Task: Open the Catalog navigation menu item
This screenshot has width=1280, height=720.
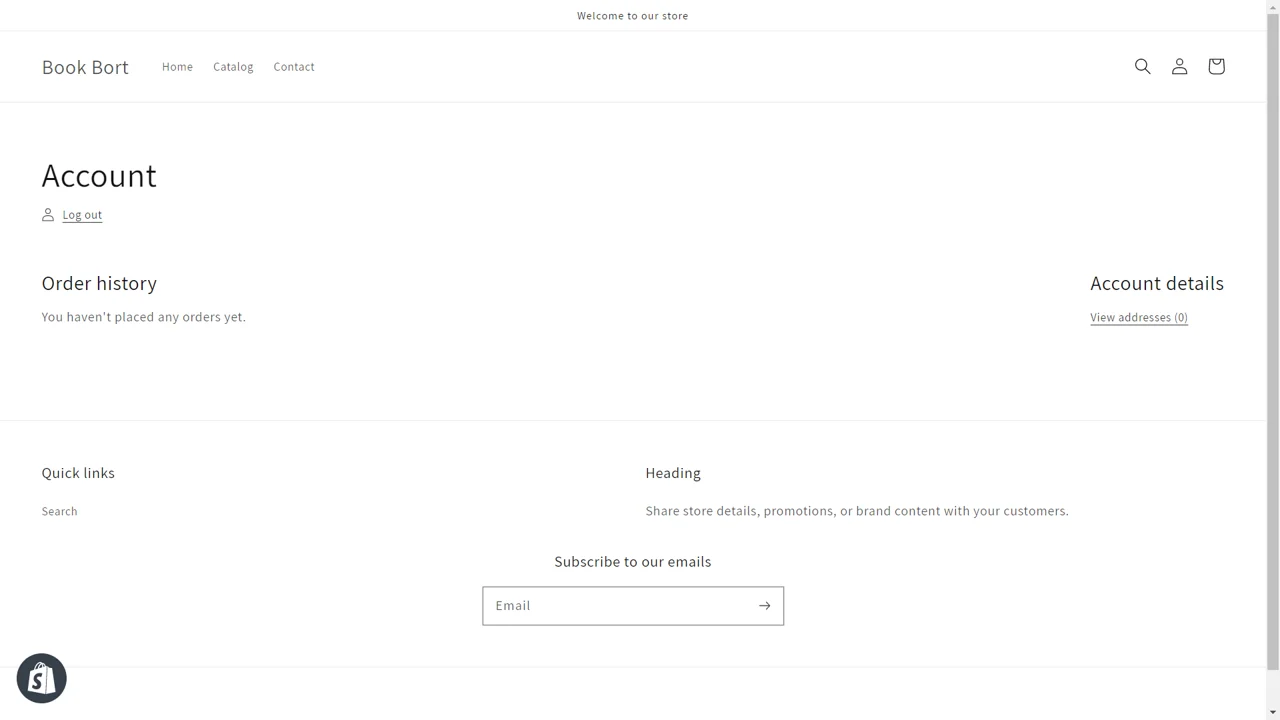Action: coord(232,66)
